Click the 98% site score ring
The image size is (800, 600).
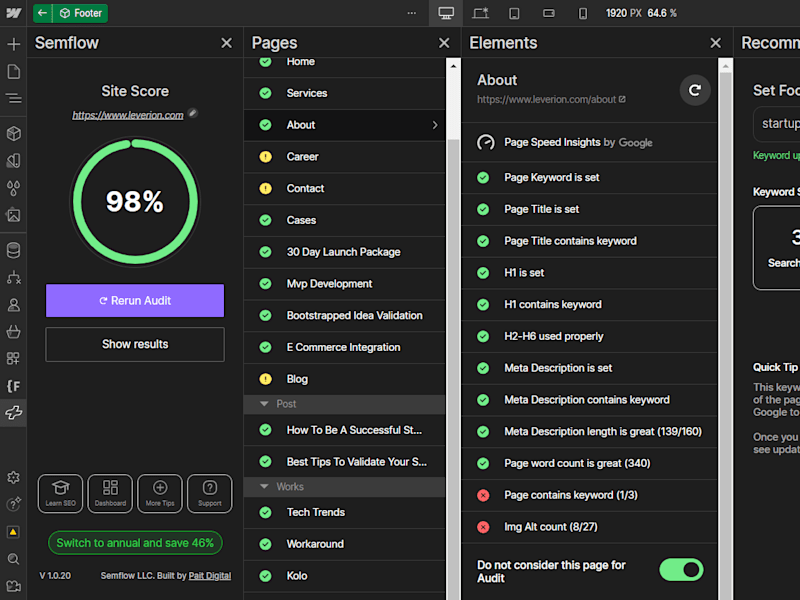(135, 202)
